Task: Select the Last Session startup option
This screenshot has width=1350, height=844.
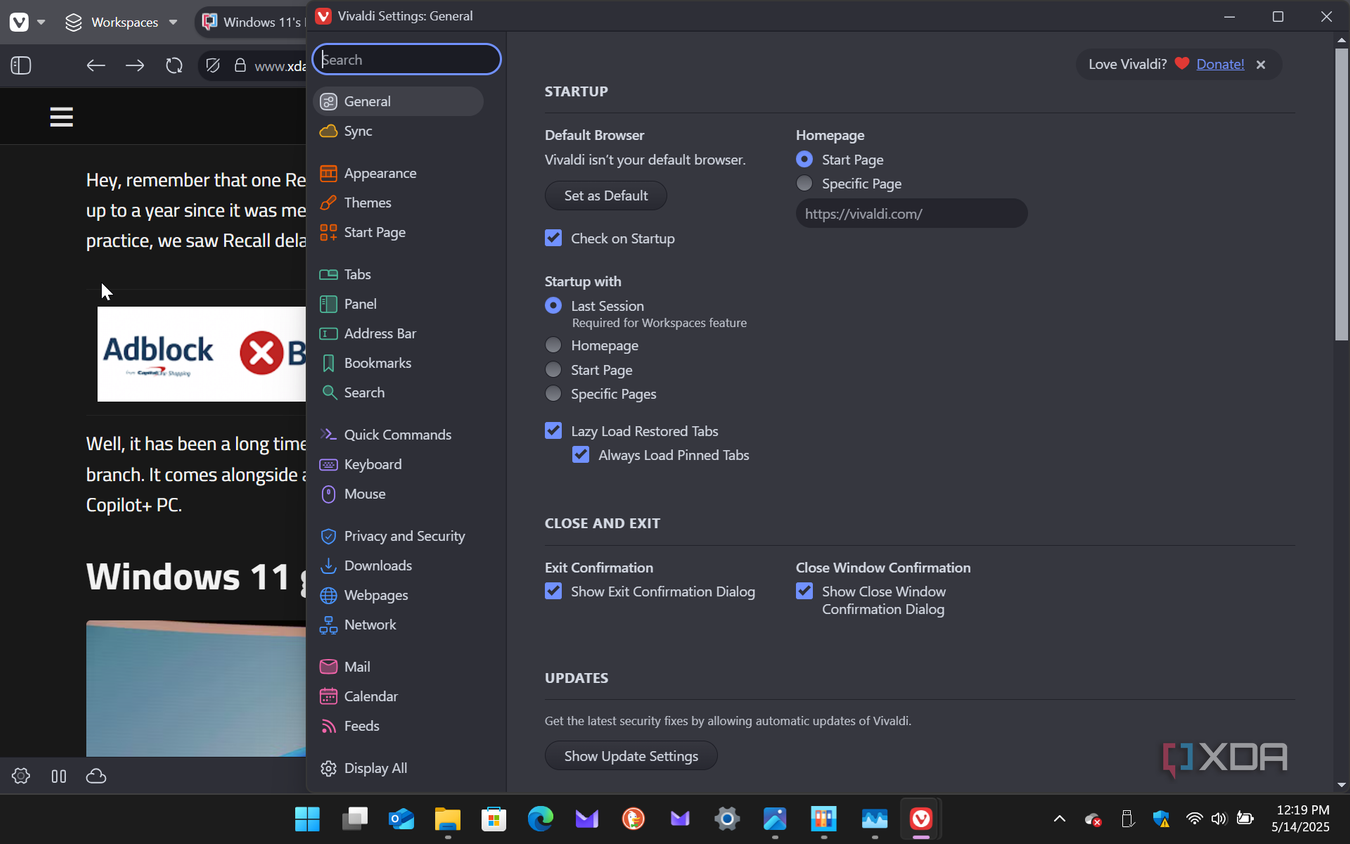Action: pyautogui.click(x=553, y=306)
